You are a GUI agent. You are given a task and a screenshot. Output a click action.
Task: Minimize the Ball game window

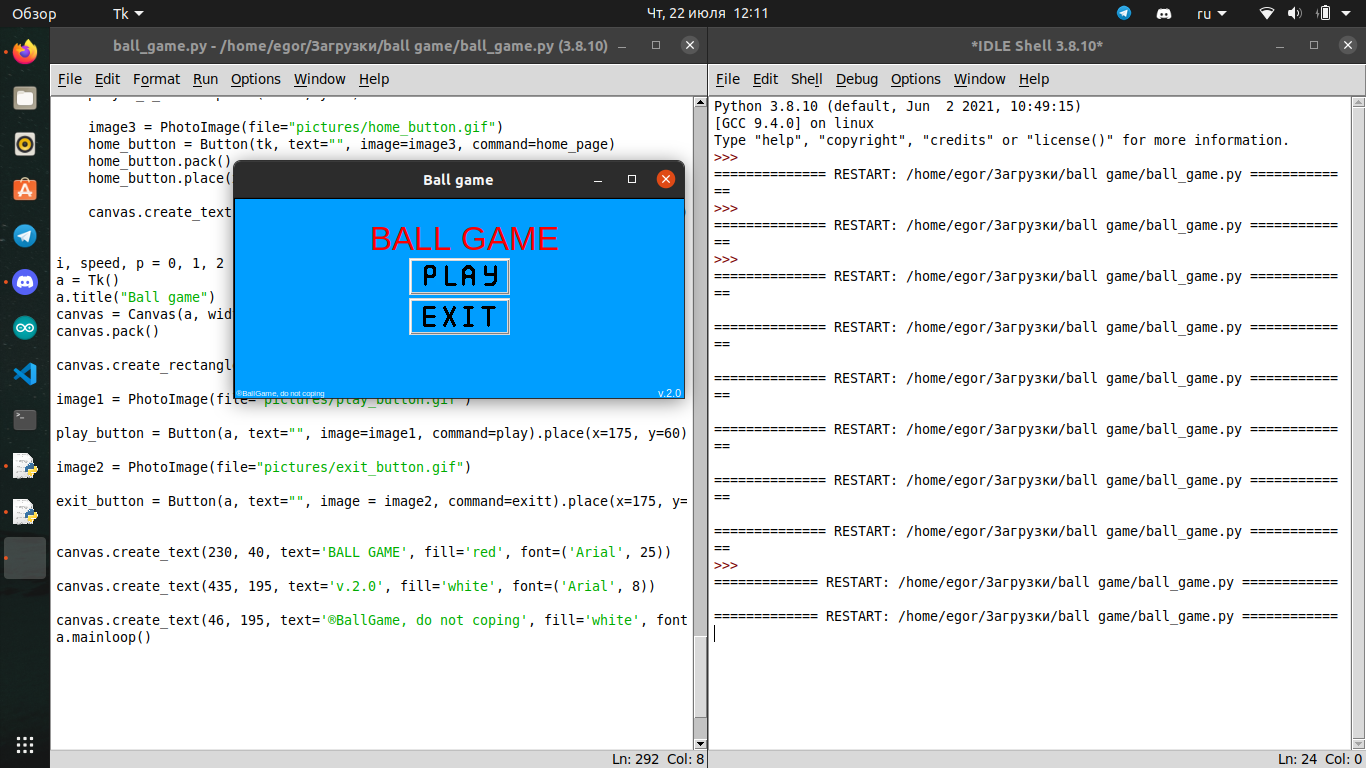click(x=598, y=179)
